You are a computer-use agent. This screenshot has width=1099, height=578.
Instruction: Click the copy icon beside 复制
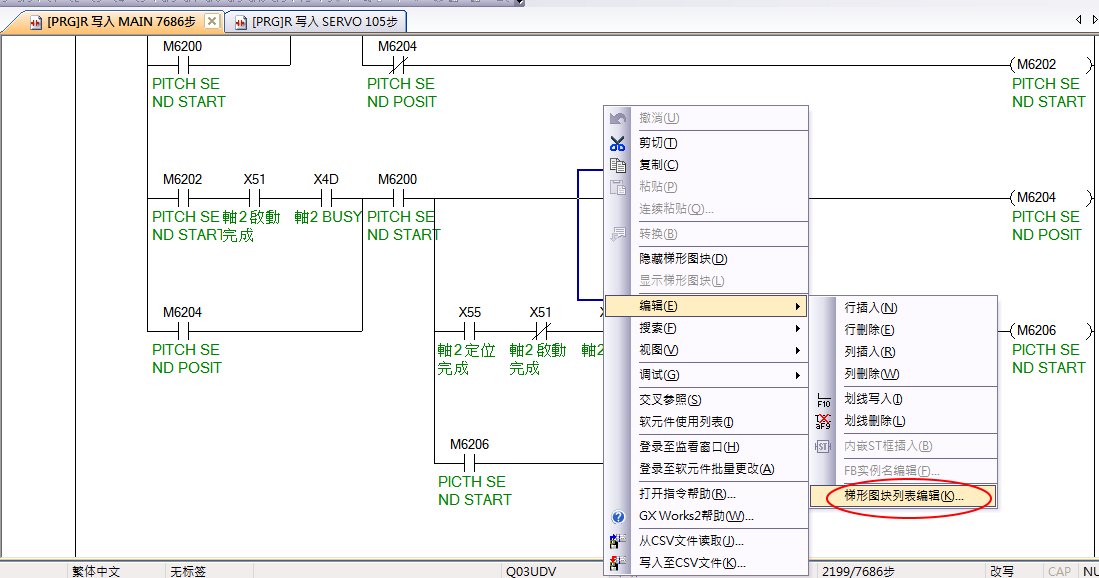point(618,165)
